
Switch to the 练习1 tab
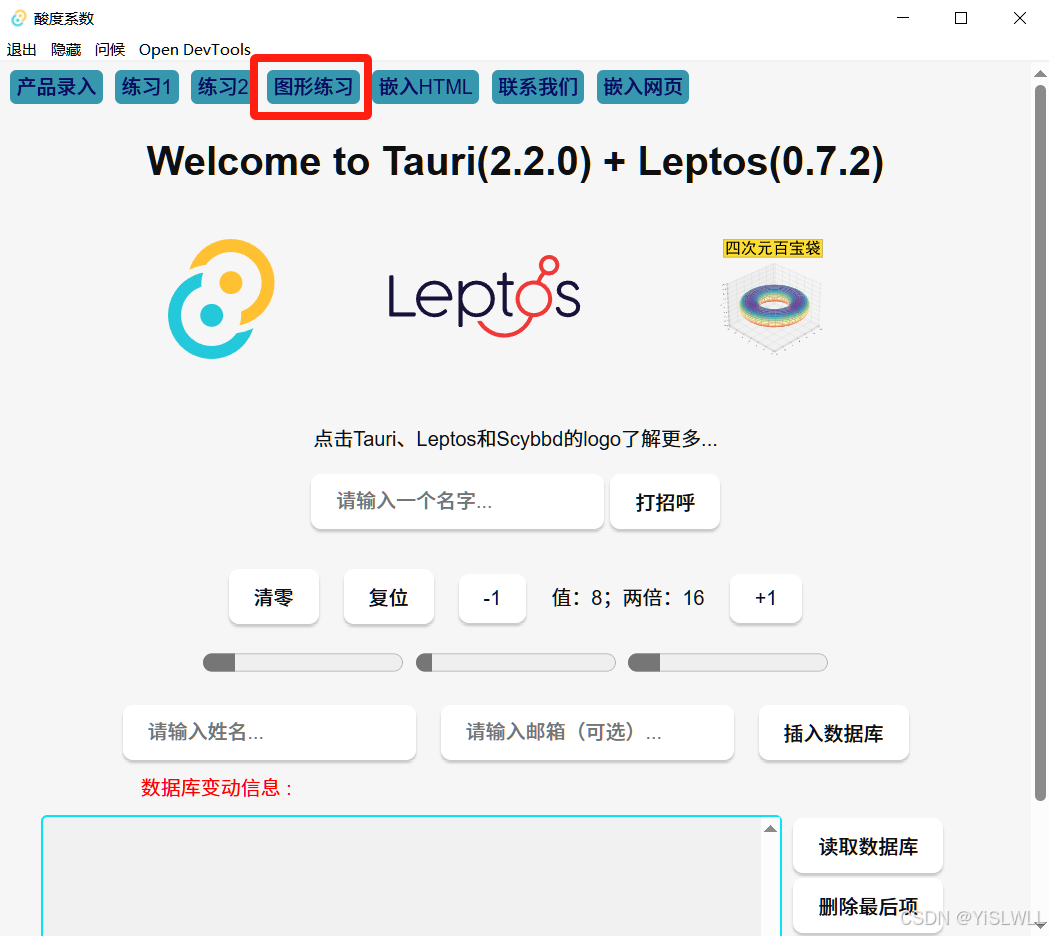click(147, 87)
